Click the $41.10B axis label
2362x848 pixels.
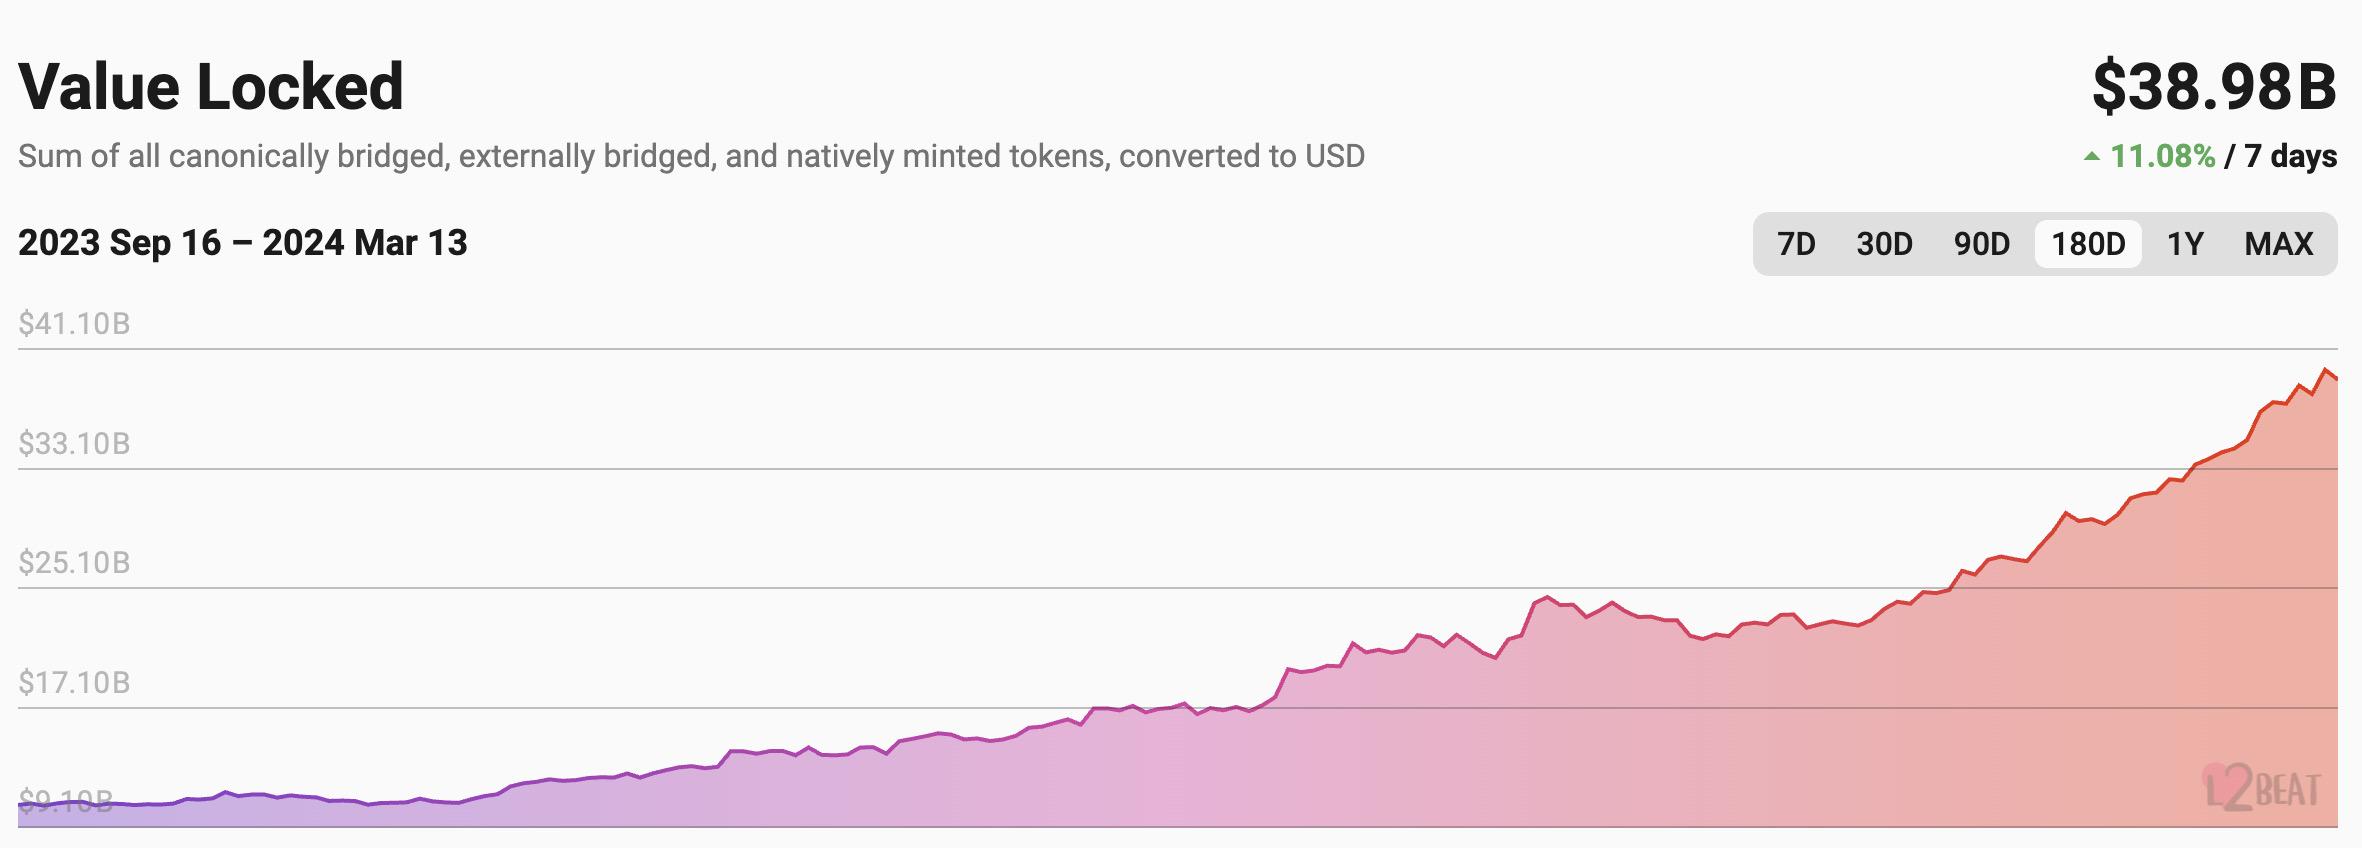click(74, 324)
